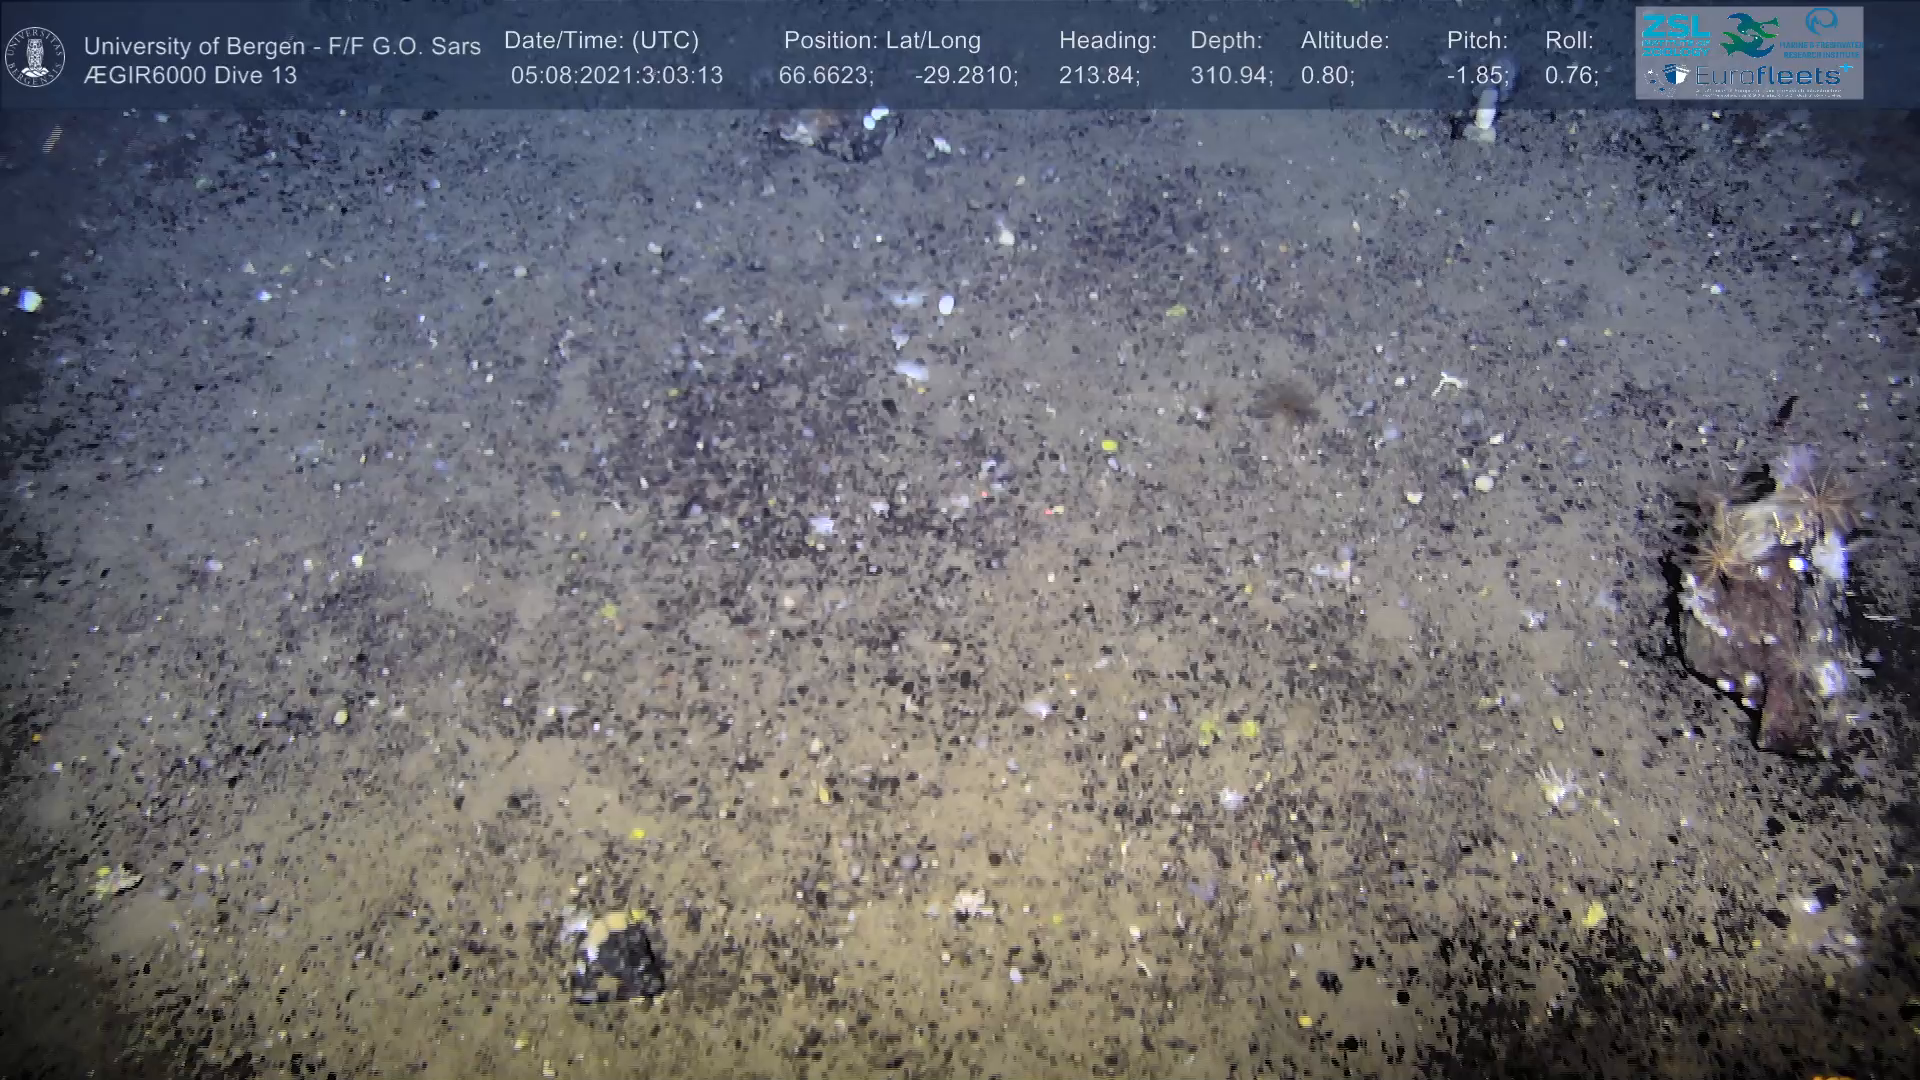Click the Date/Time: (UTC) label
This screenshot has width=1920, height=1080.
click(601, 41)
